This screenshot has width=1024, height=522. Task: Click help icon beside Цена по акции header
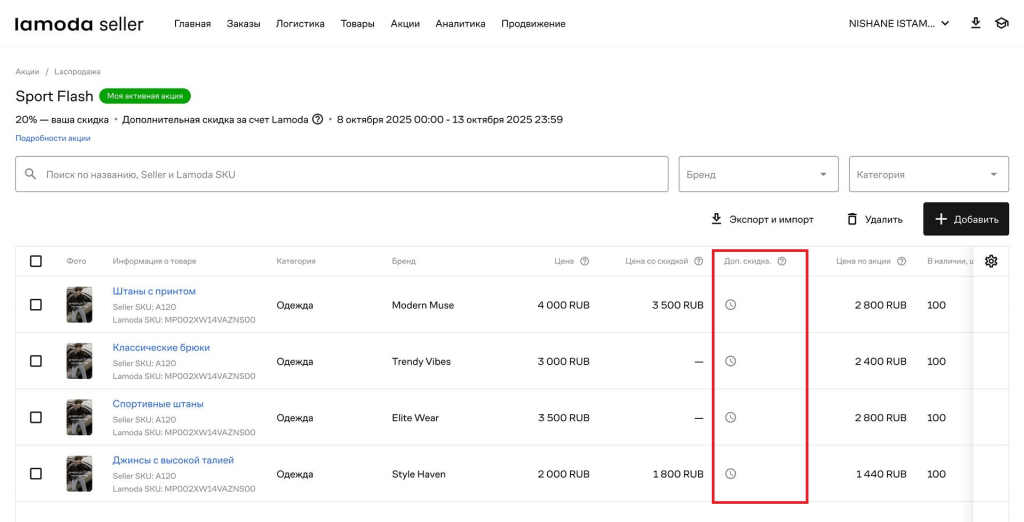[x=901, y=262]
